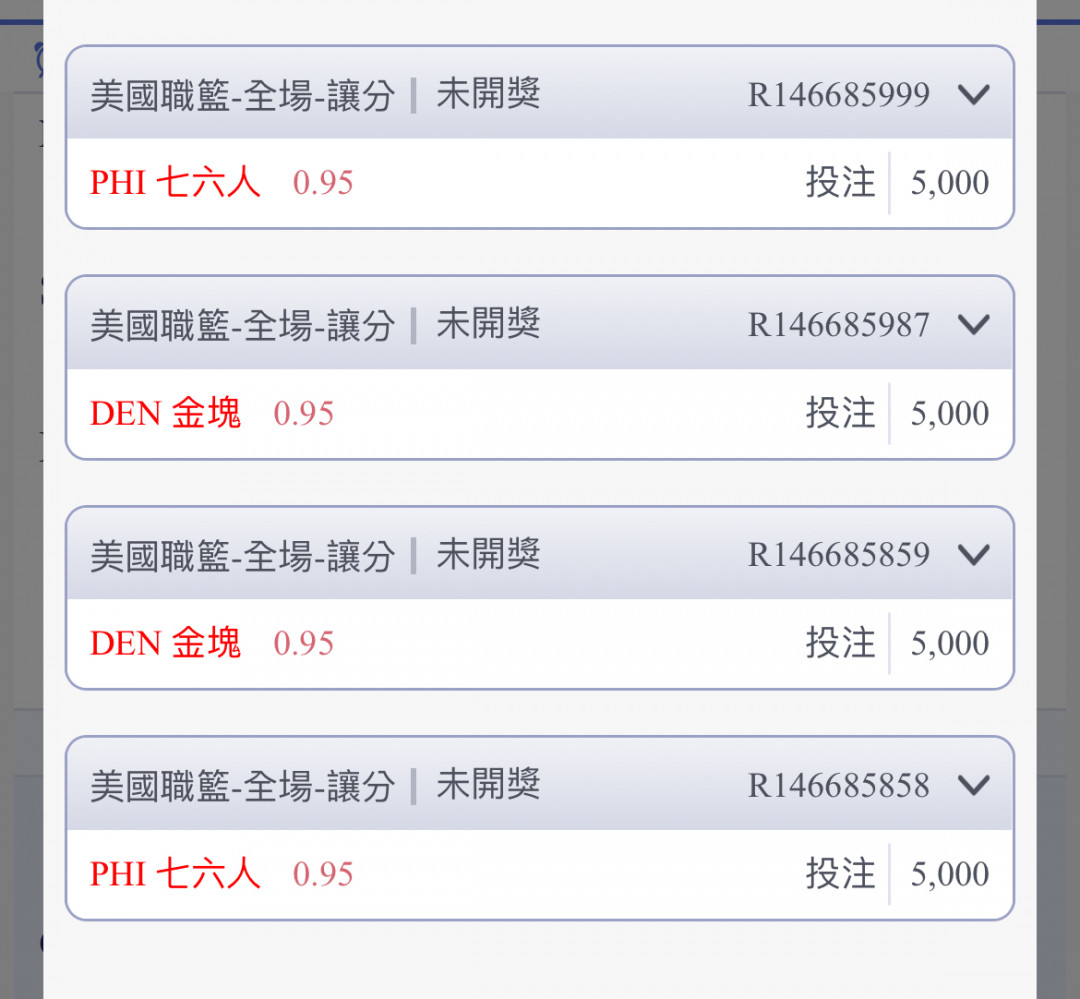
Task: Select bet number R146685858
Action: pos(839,785)
